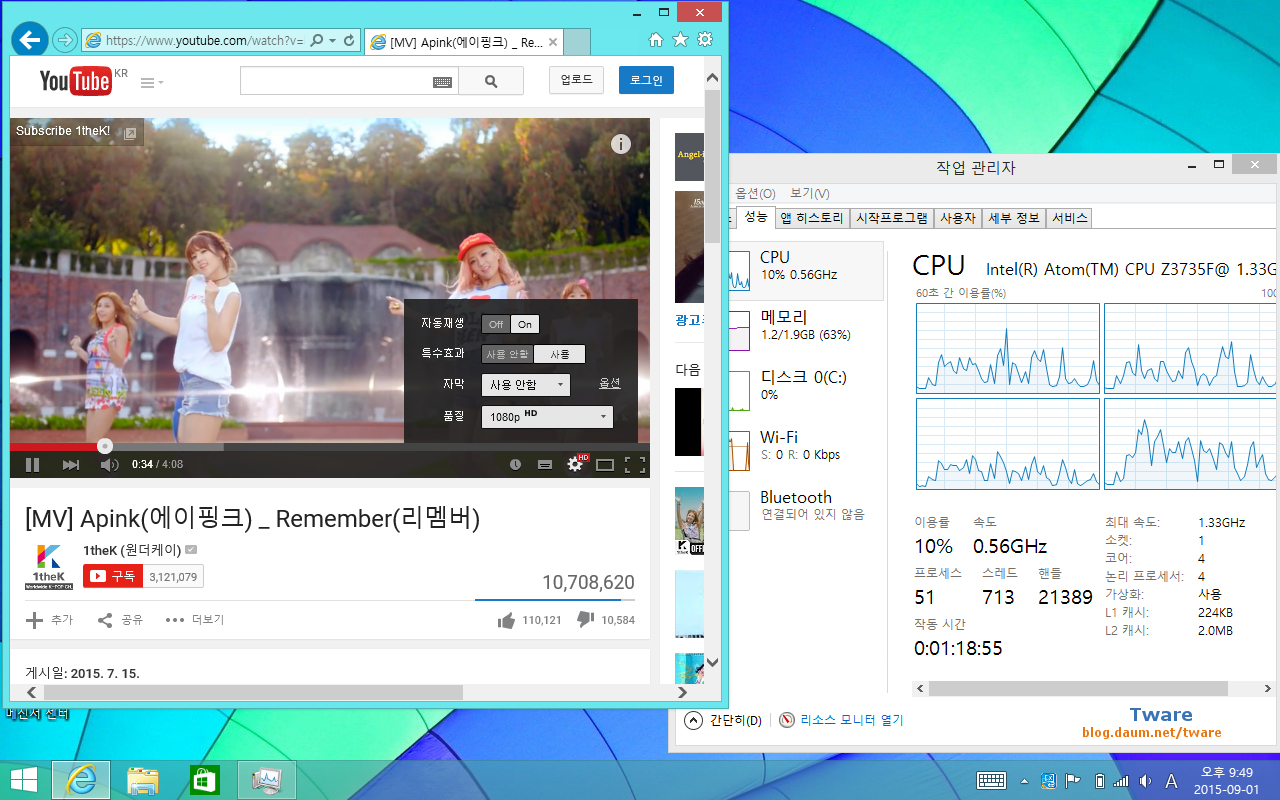Pause the video

pyautogui.click(x=32, y=464)
